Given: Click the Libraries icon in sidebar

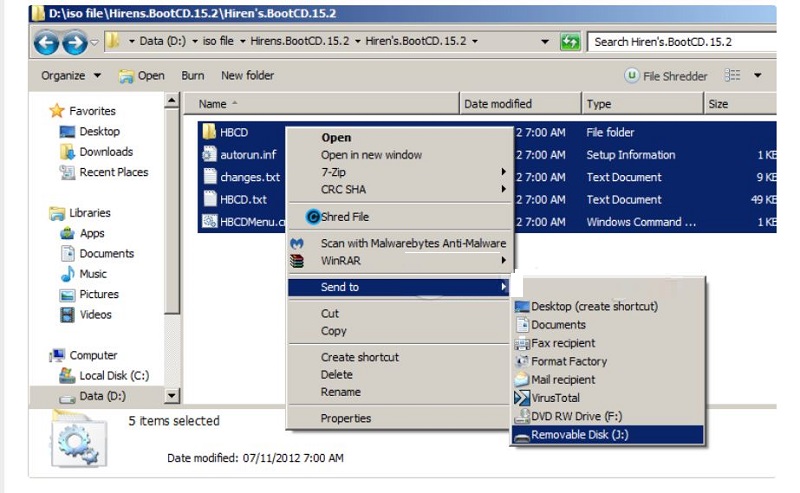Looking at the screenshot, I should coord(57,213).
